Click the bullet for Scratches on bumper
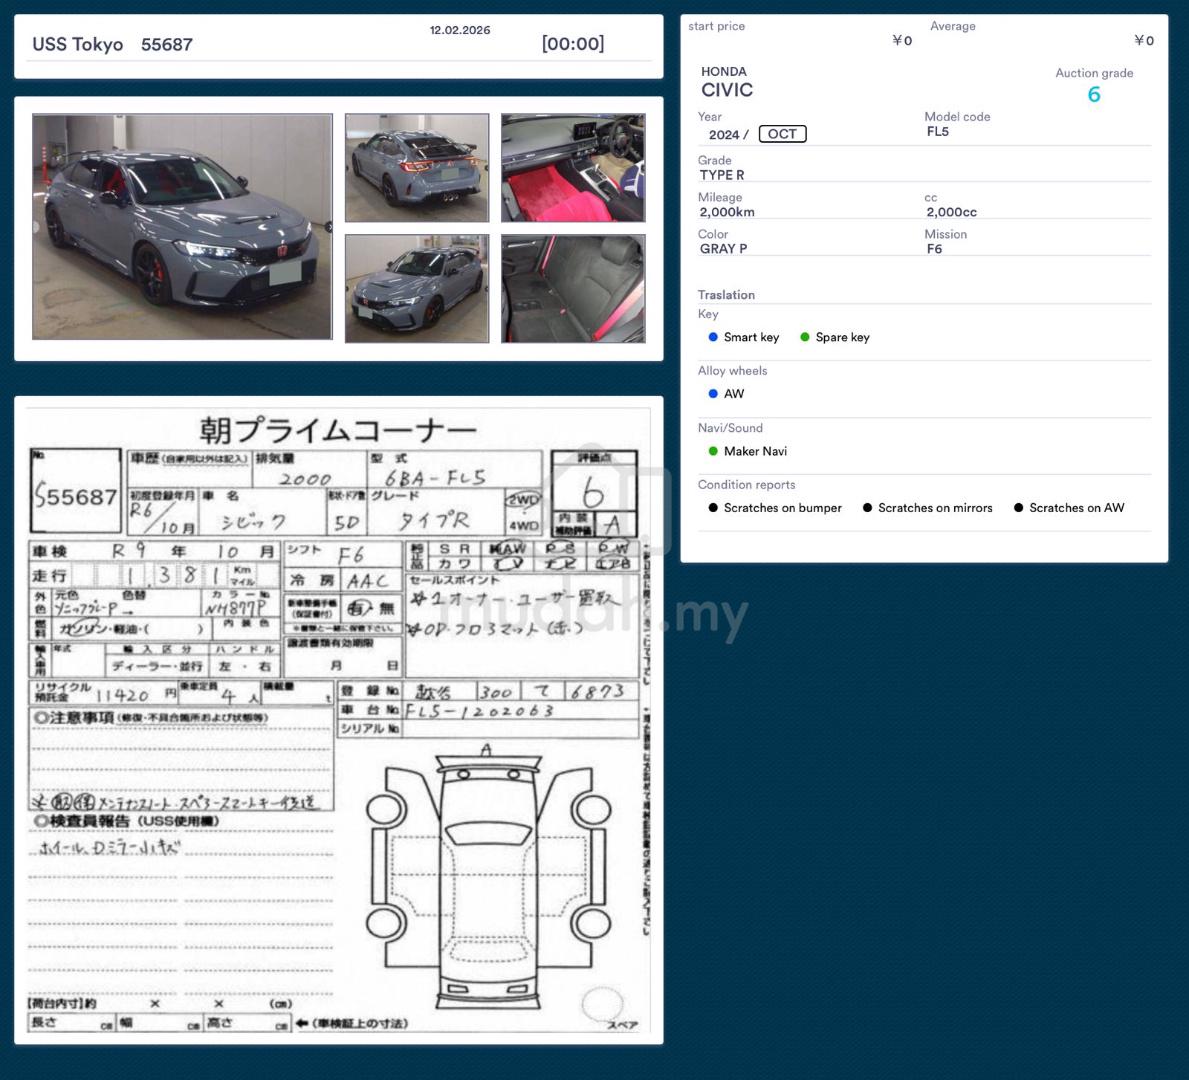The height and width of the screenshot is (1080, 1189). 713,508
